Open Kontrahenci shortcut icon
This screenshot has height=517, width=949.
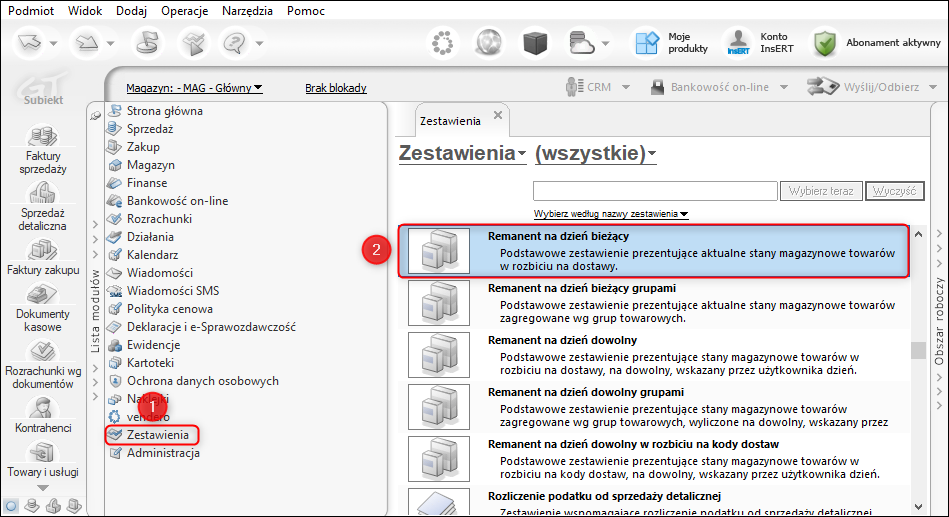(42, 408)
